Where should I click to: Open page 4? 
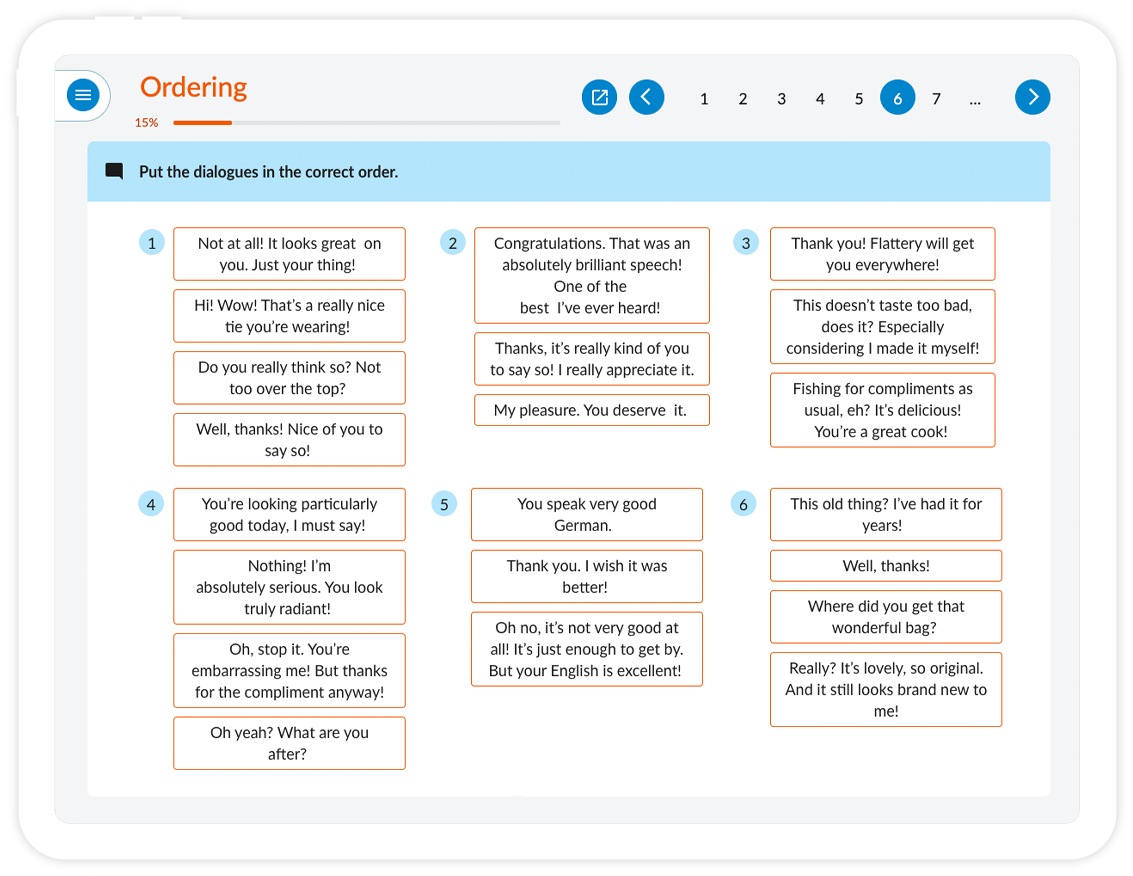coord(820,99)
